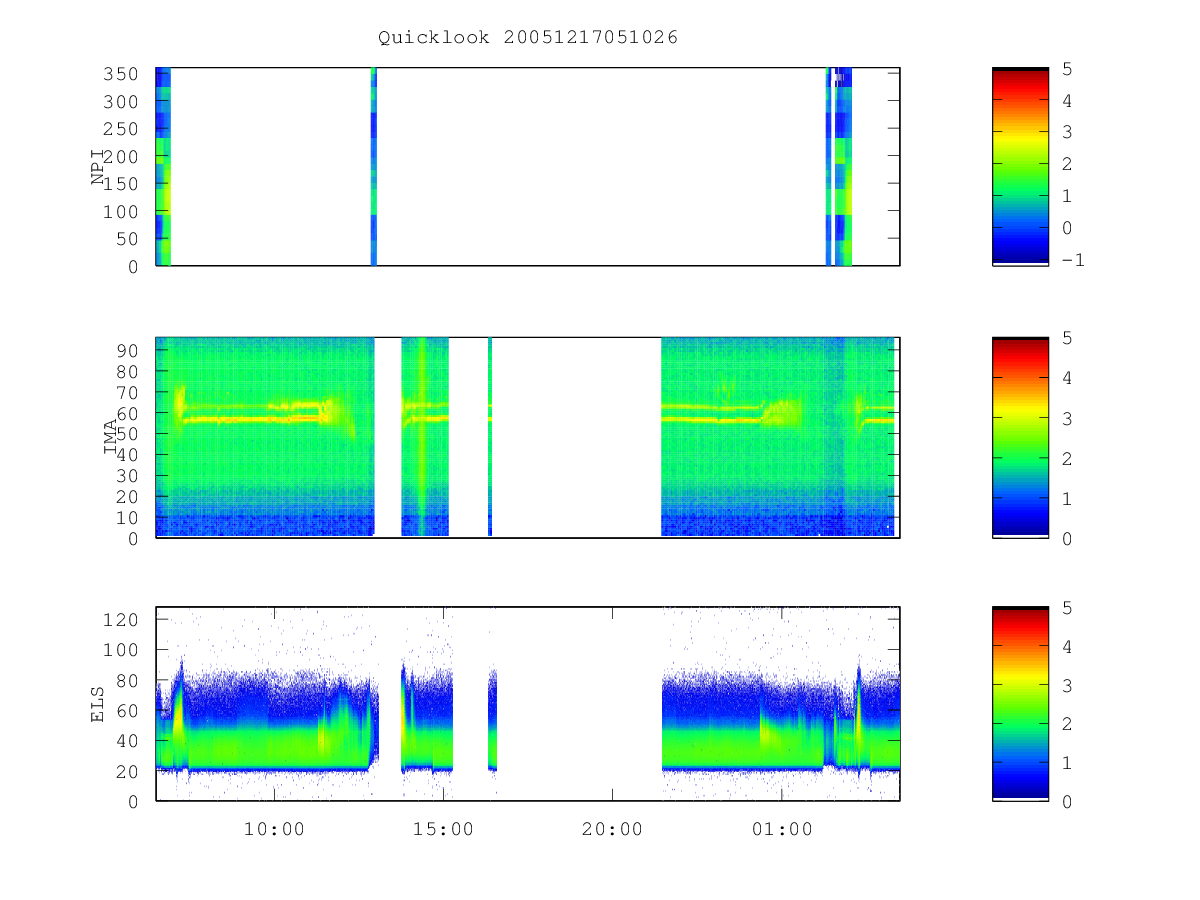Click the 50 tick on the NPI axis

[x=128, y=239]
